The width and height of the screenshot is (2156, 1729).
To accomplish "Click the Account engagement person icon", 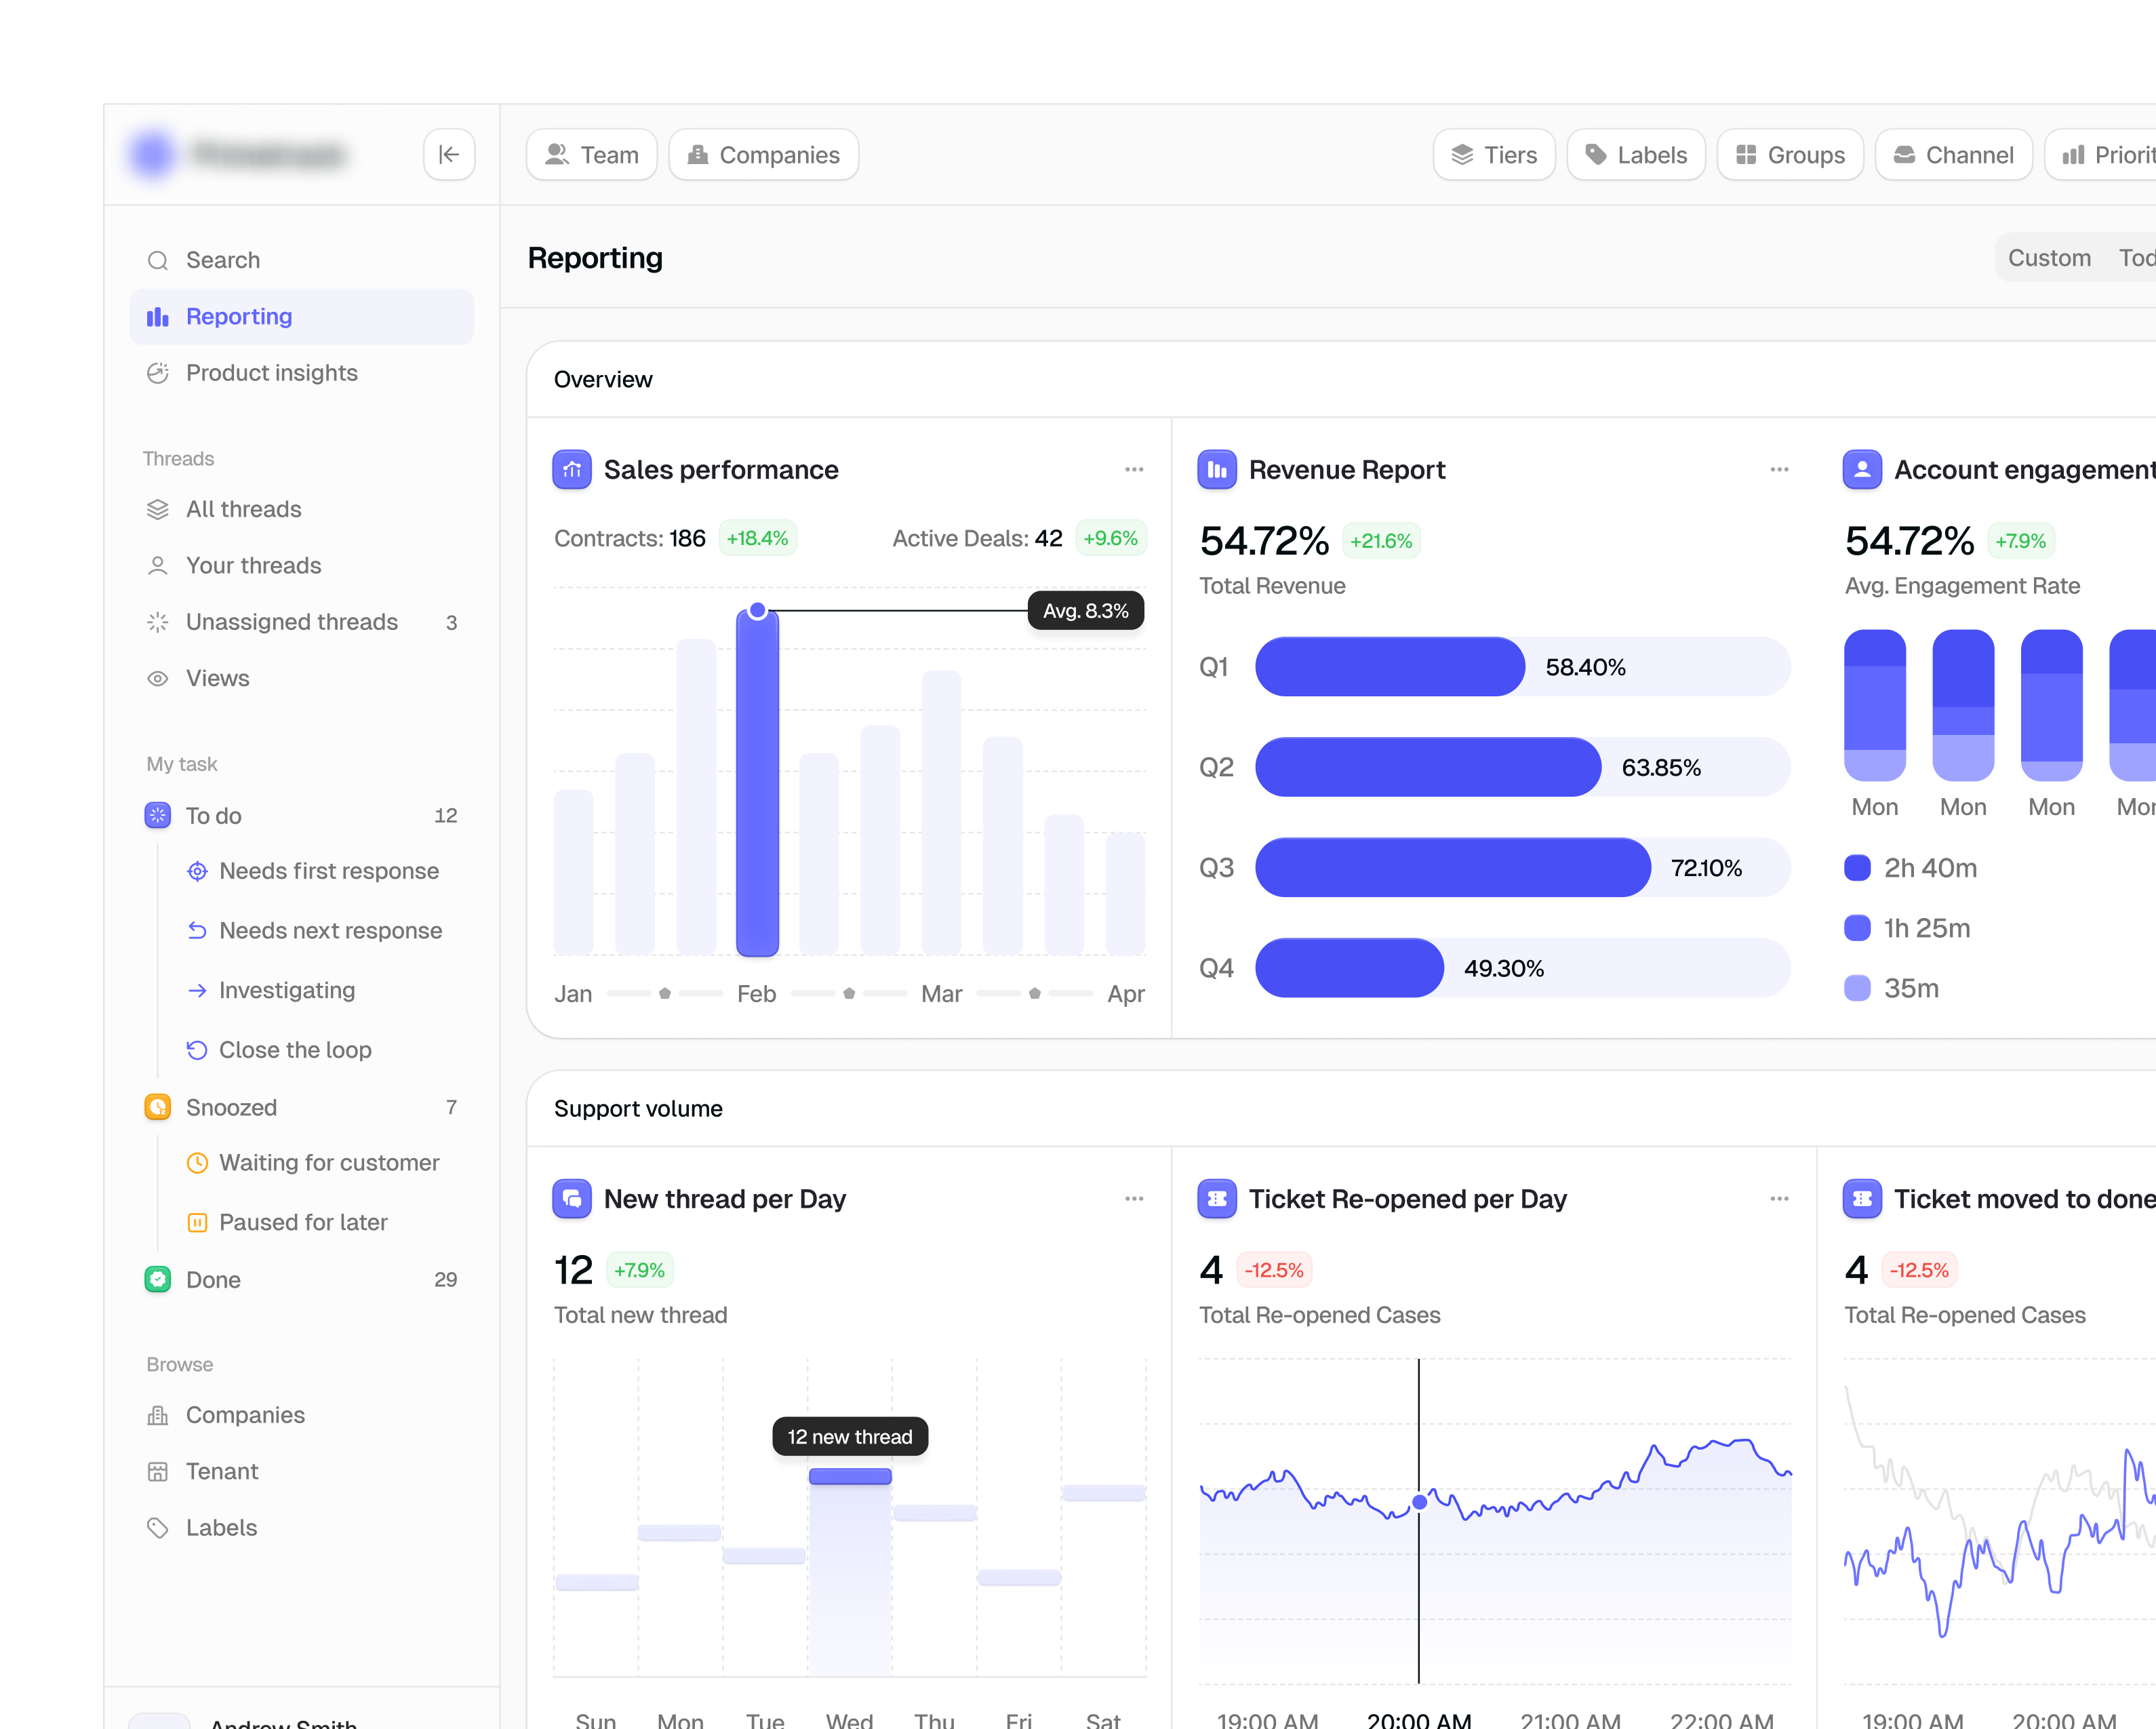I will 1862,469.
